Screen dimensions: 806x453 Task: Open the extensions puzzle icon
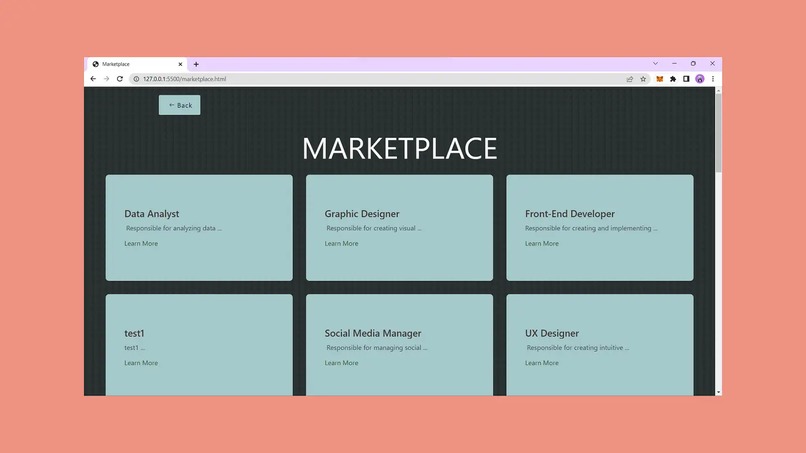(673, 79)
